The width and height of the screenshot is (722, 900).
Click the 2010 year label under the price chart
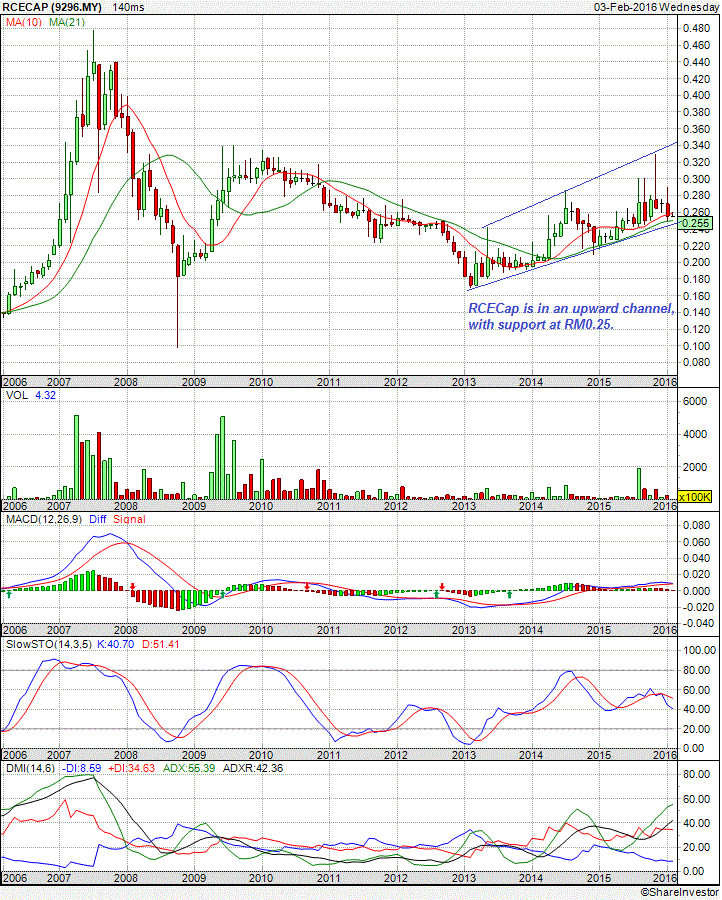pos(261,382)
